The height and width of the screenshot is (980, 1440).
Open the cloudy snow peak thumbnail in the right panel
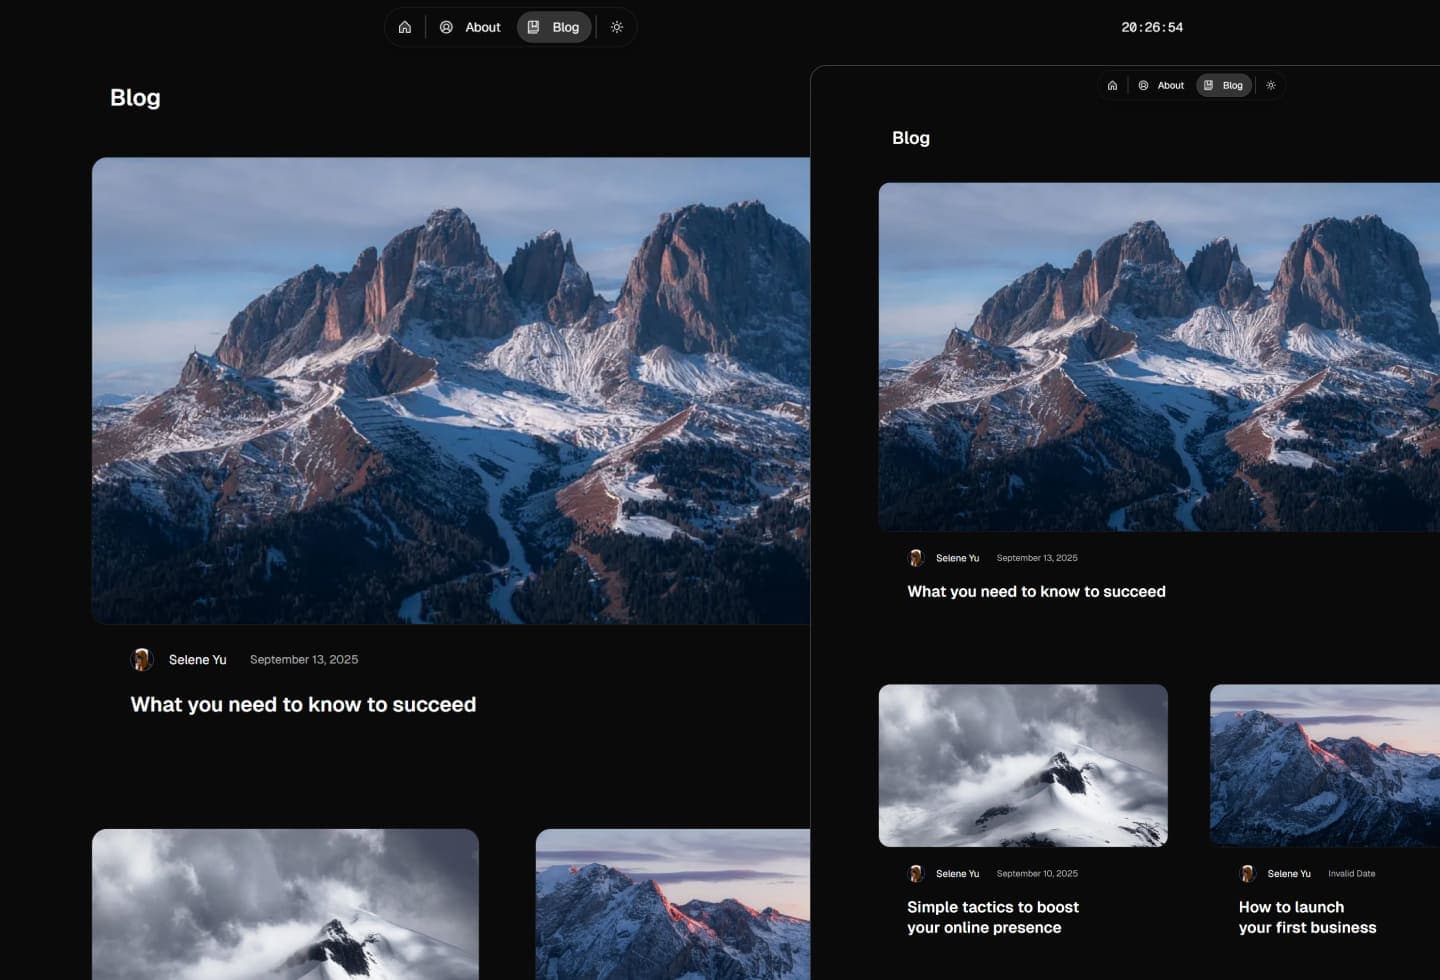[x=1023, y=765]
